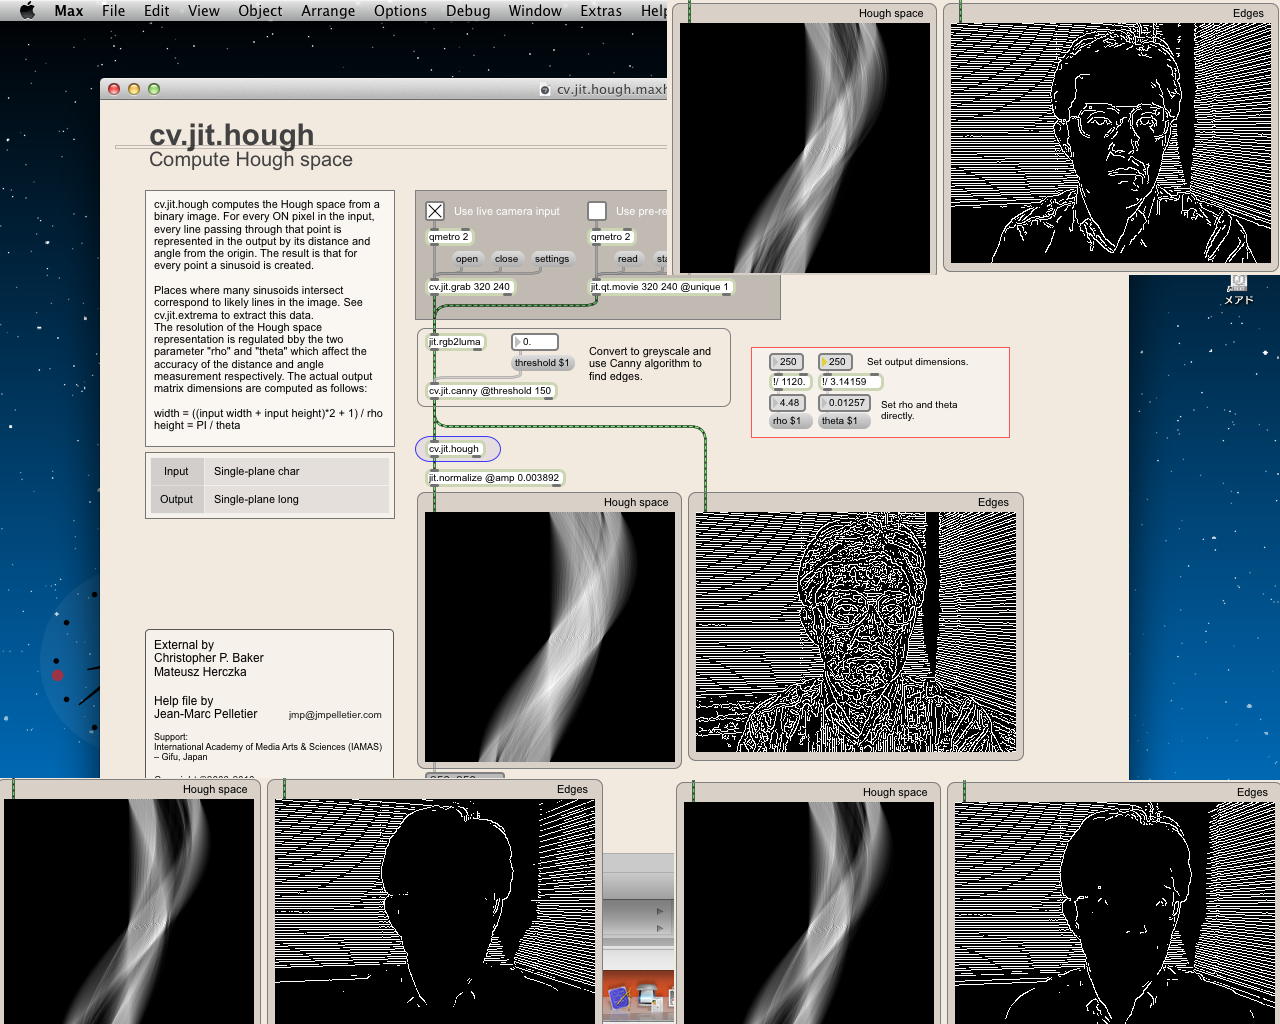Select the circled cv.jit.hough object box
The image size is (1280, 1024).
454,449
